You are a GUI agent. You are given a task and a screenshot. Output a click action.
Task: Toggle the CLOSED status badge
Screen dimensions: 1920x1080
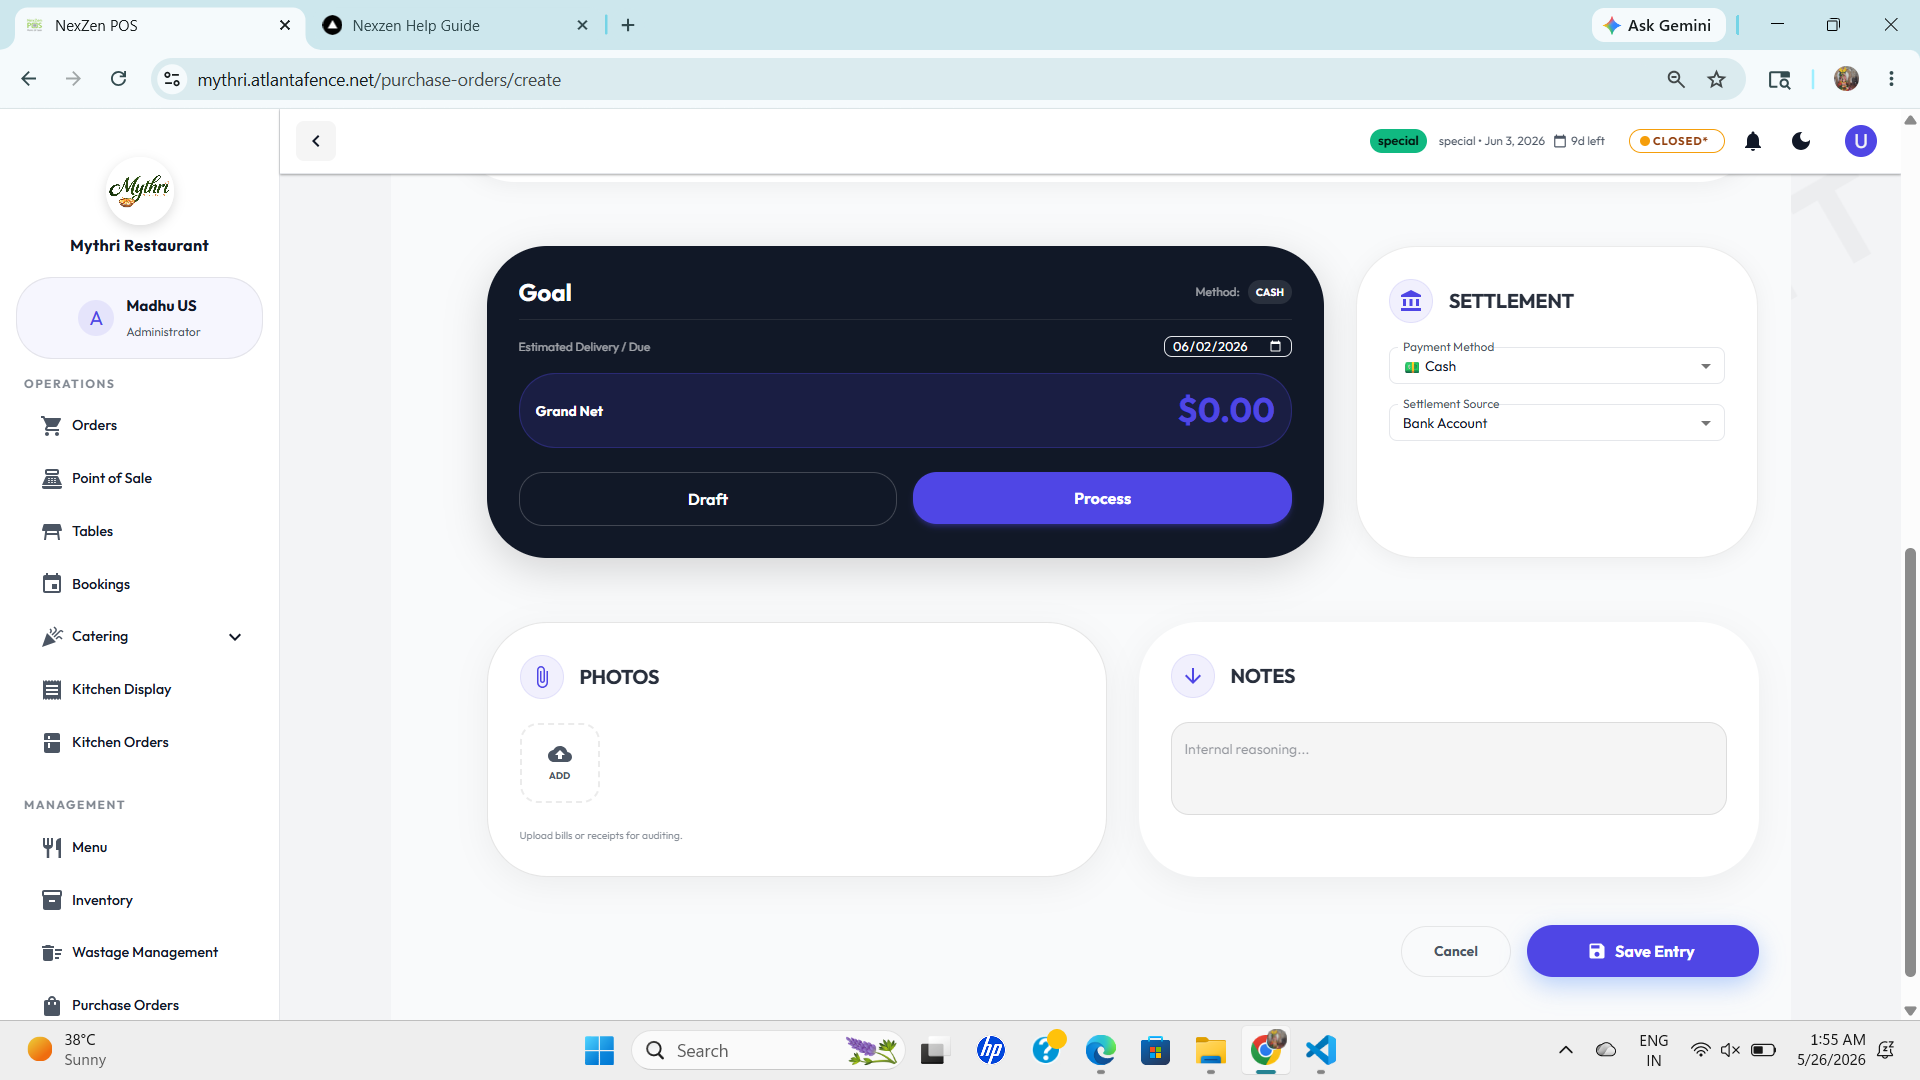(x=1676, y=141)
